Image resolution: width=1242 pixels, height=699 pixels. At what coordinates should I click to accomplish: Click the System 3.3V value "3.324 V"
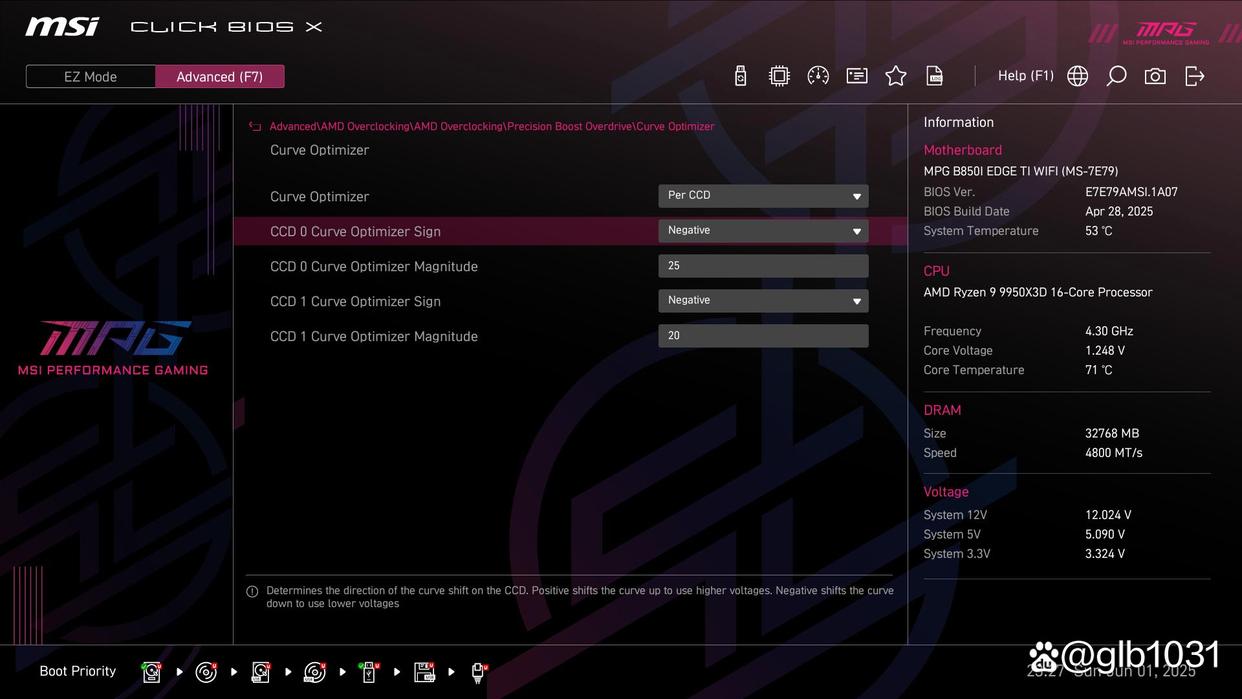pos(1105,554)
